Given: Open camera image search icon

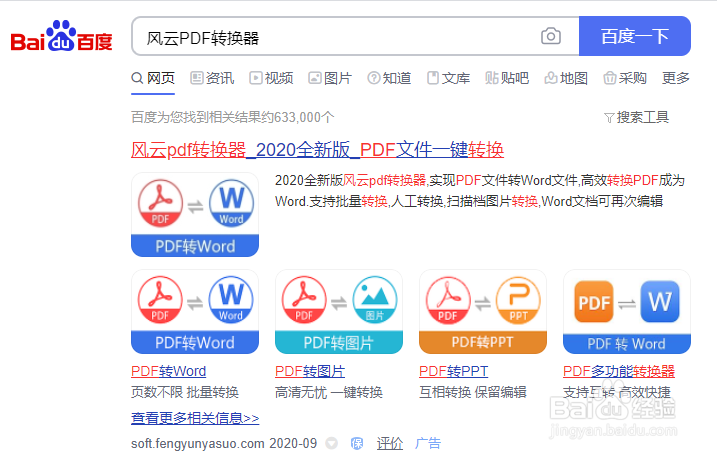Looking at the screenshot, I should tap(551, 36).
